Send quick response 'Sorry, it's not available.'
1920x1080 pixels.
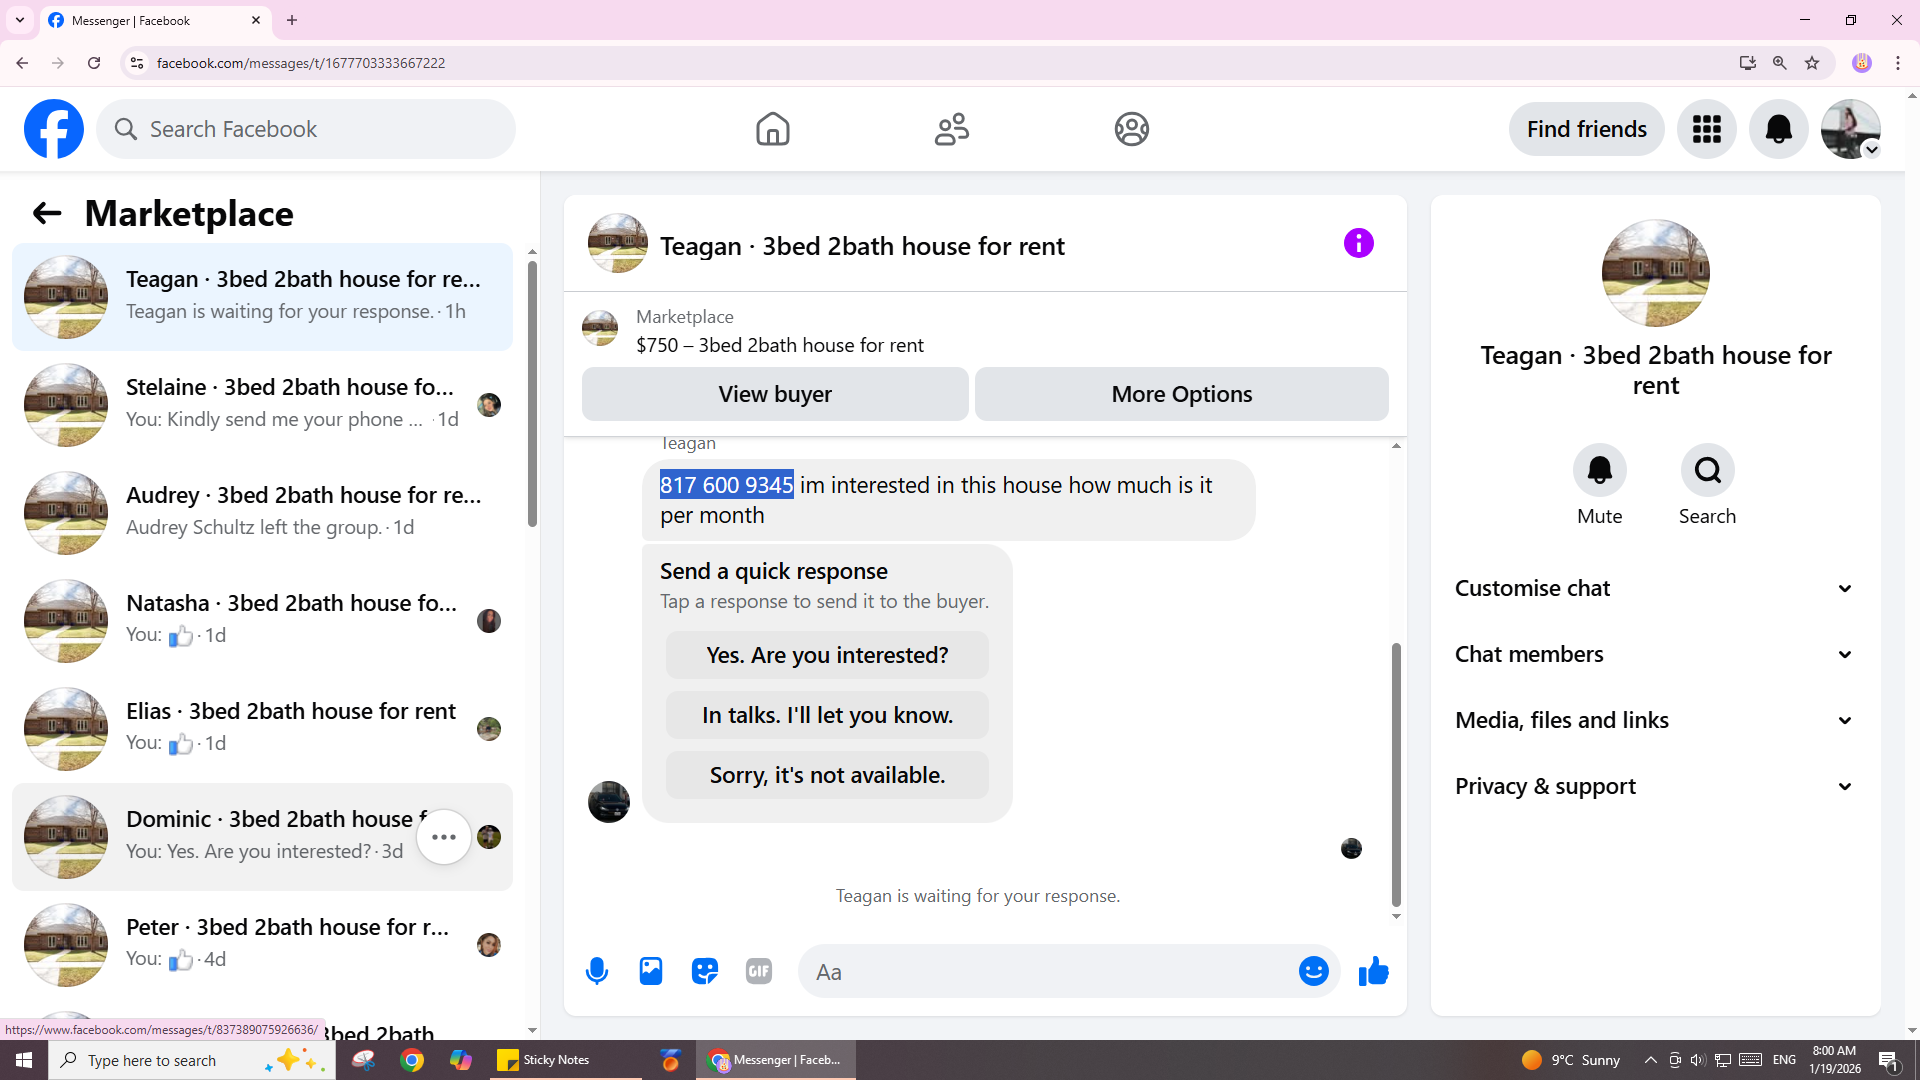pos(827,775)
